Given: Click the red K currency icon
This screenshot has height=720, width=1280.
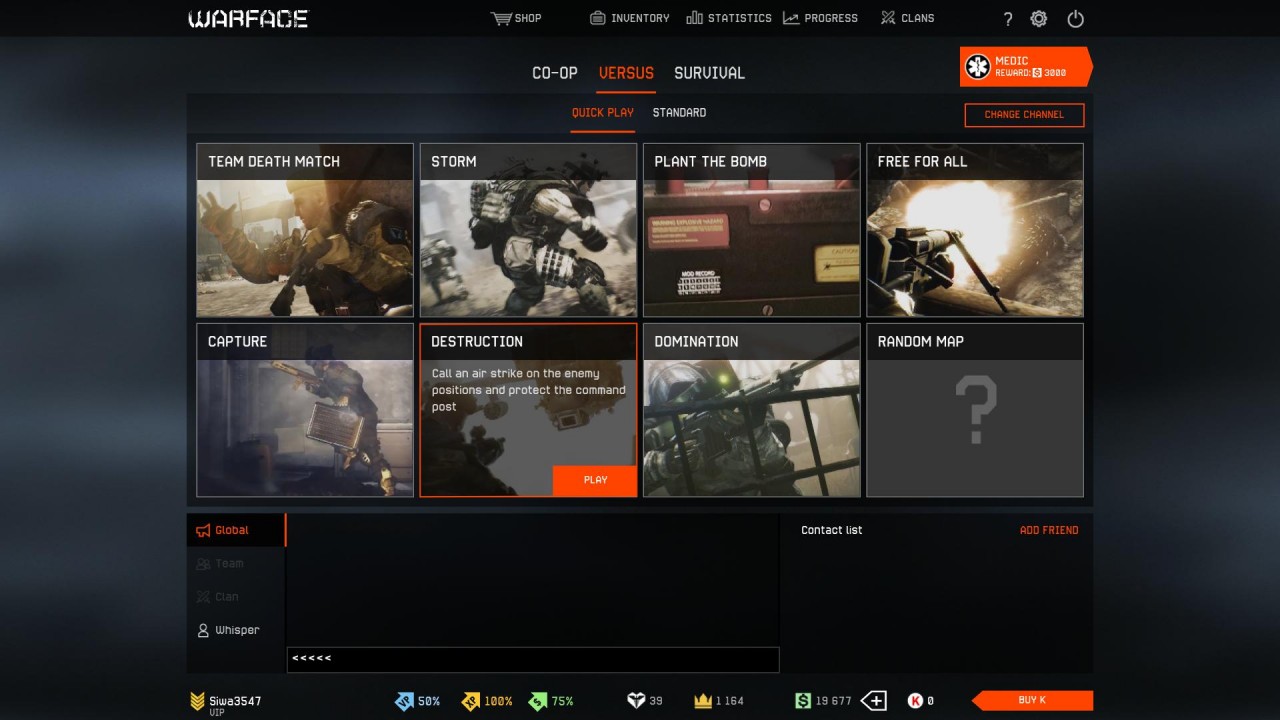Looking at the screenshot, I should 915,701.
